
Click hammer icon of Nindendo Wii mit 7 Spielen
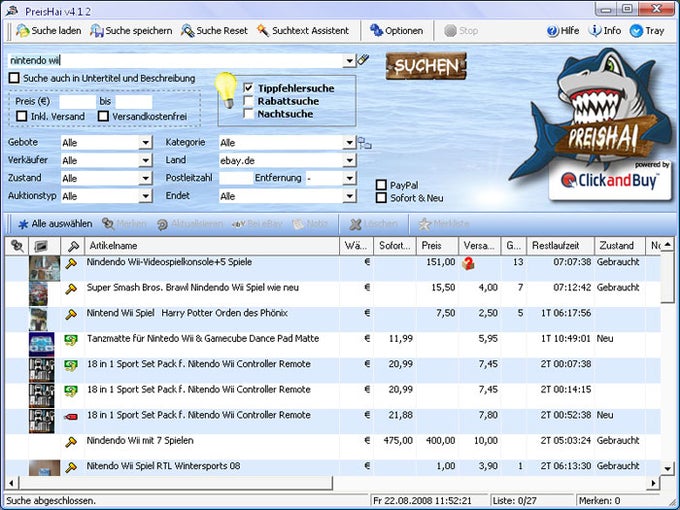coord(71,442)
